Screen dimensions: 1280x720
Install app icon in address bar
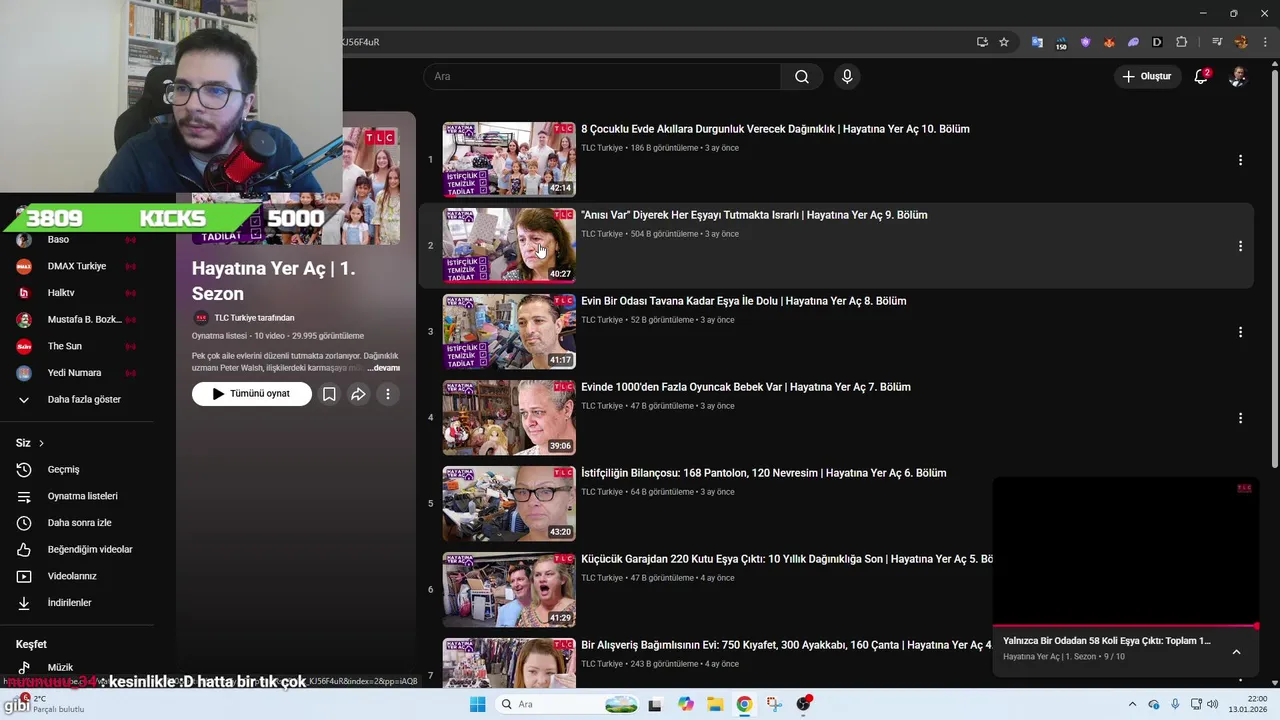point(982,42)
